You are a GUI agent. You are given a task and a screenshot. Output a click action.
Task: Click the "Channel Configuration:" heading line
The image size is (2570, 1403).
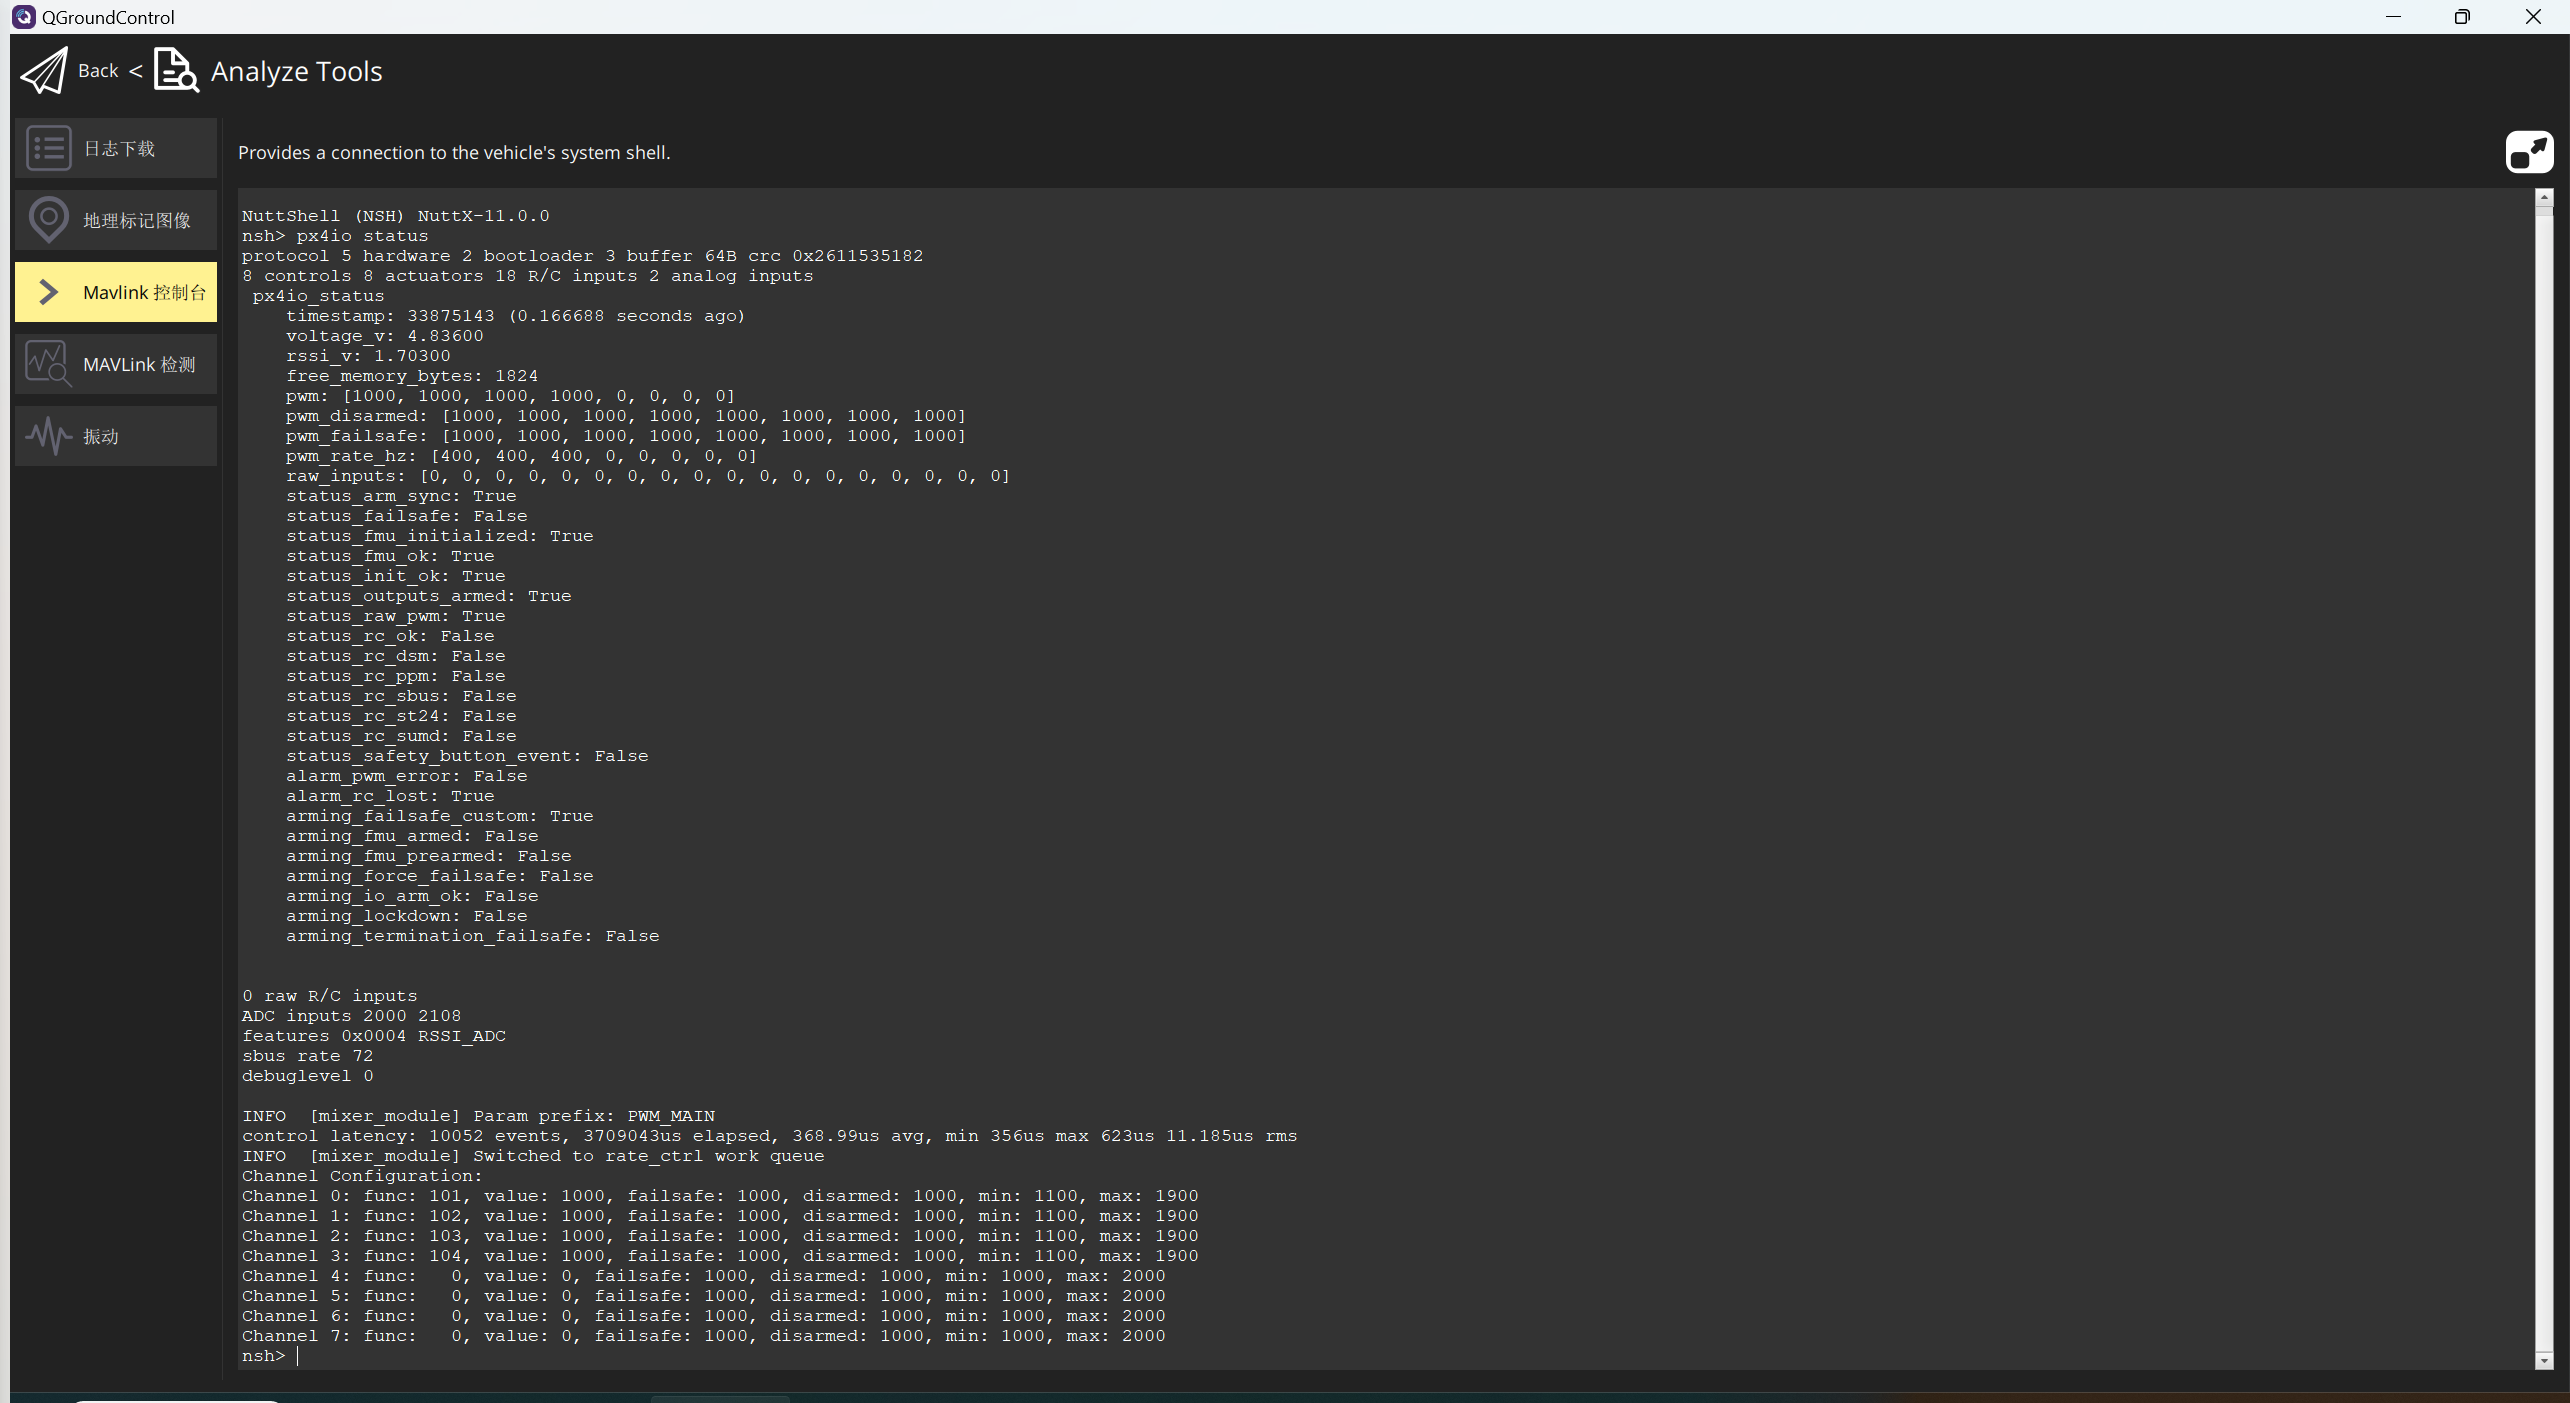click(x=363, y=1176)
